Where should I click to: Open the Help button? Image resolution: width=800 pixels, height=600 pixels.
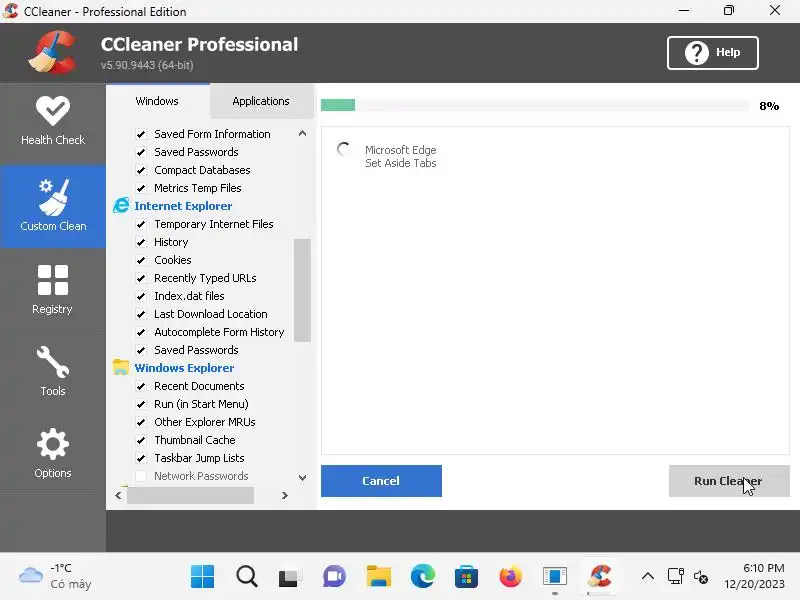(712, 53)
